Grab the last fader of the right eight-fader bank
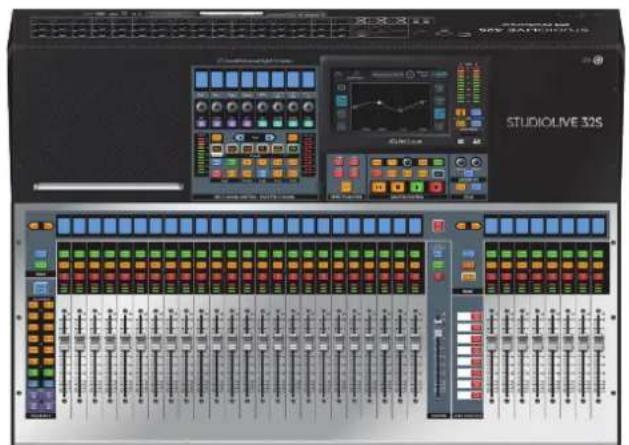The height and width of the screenshot is (445, 629). (x=598, y=342)
